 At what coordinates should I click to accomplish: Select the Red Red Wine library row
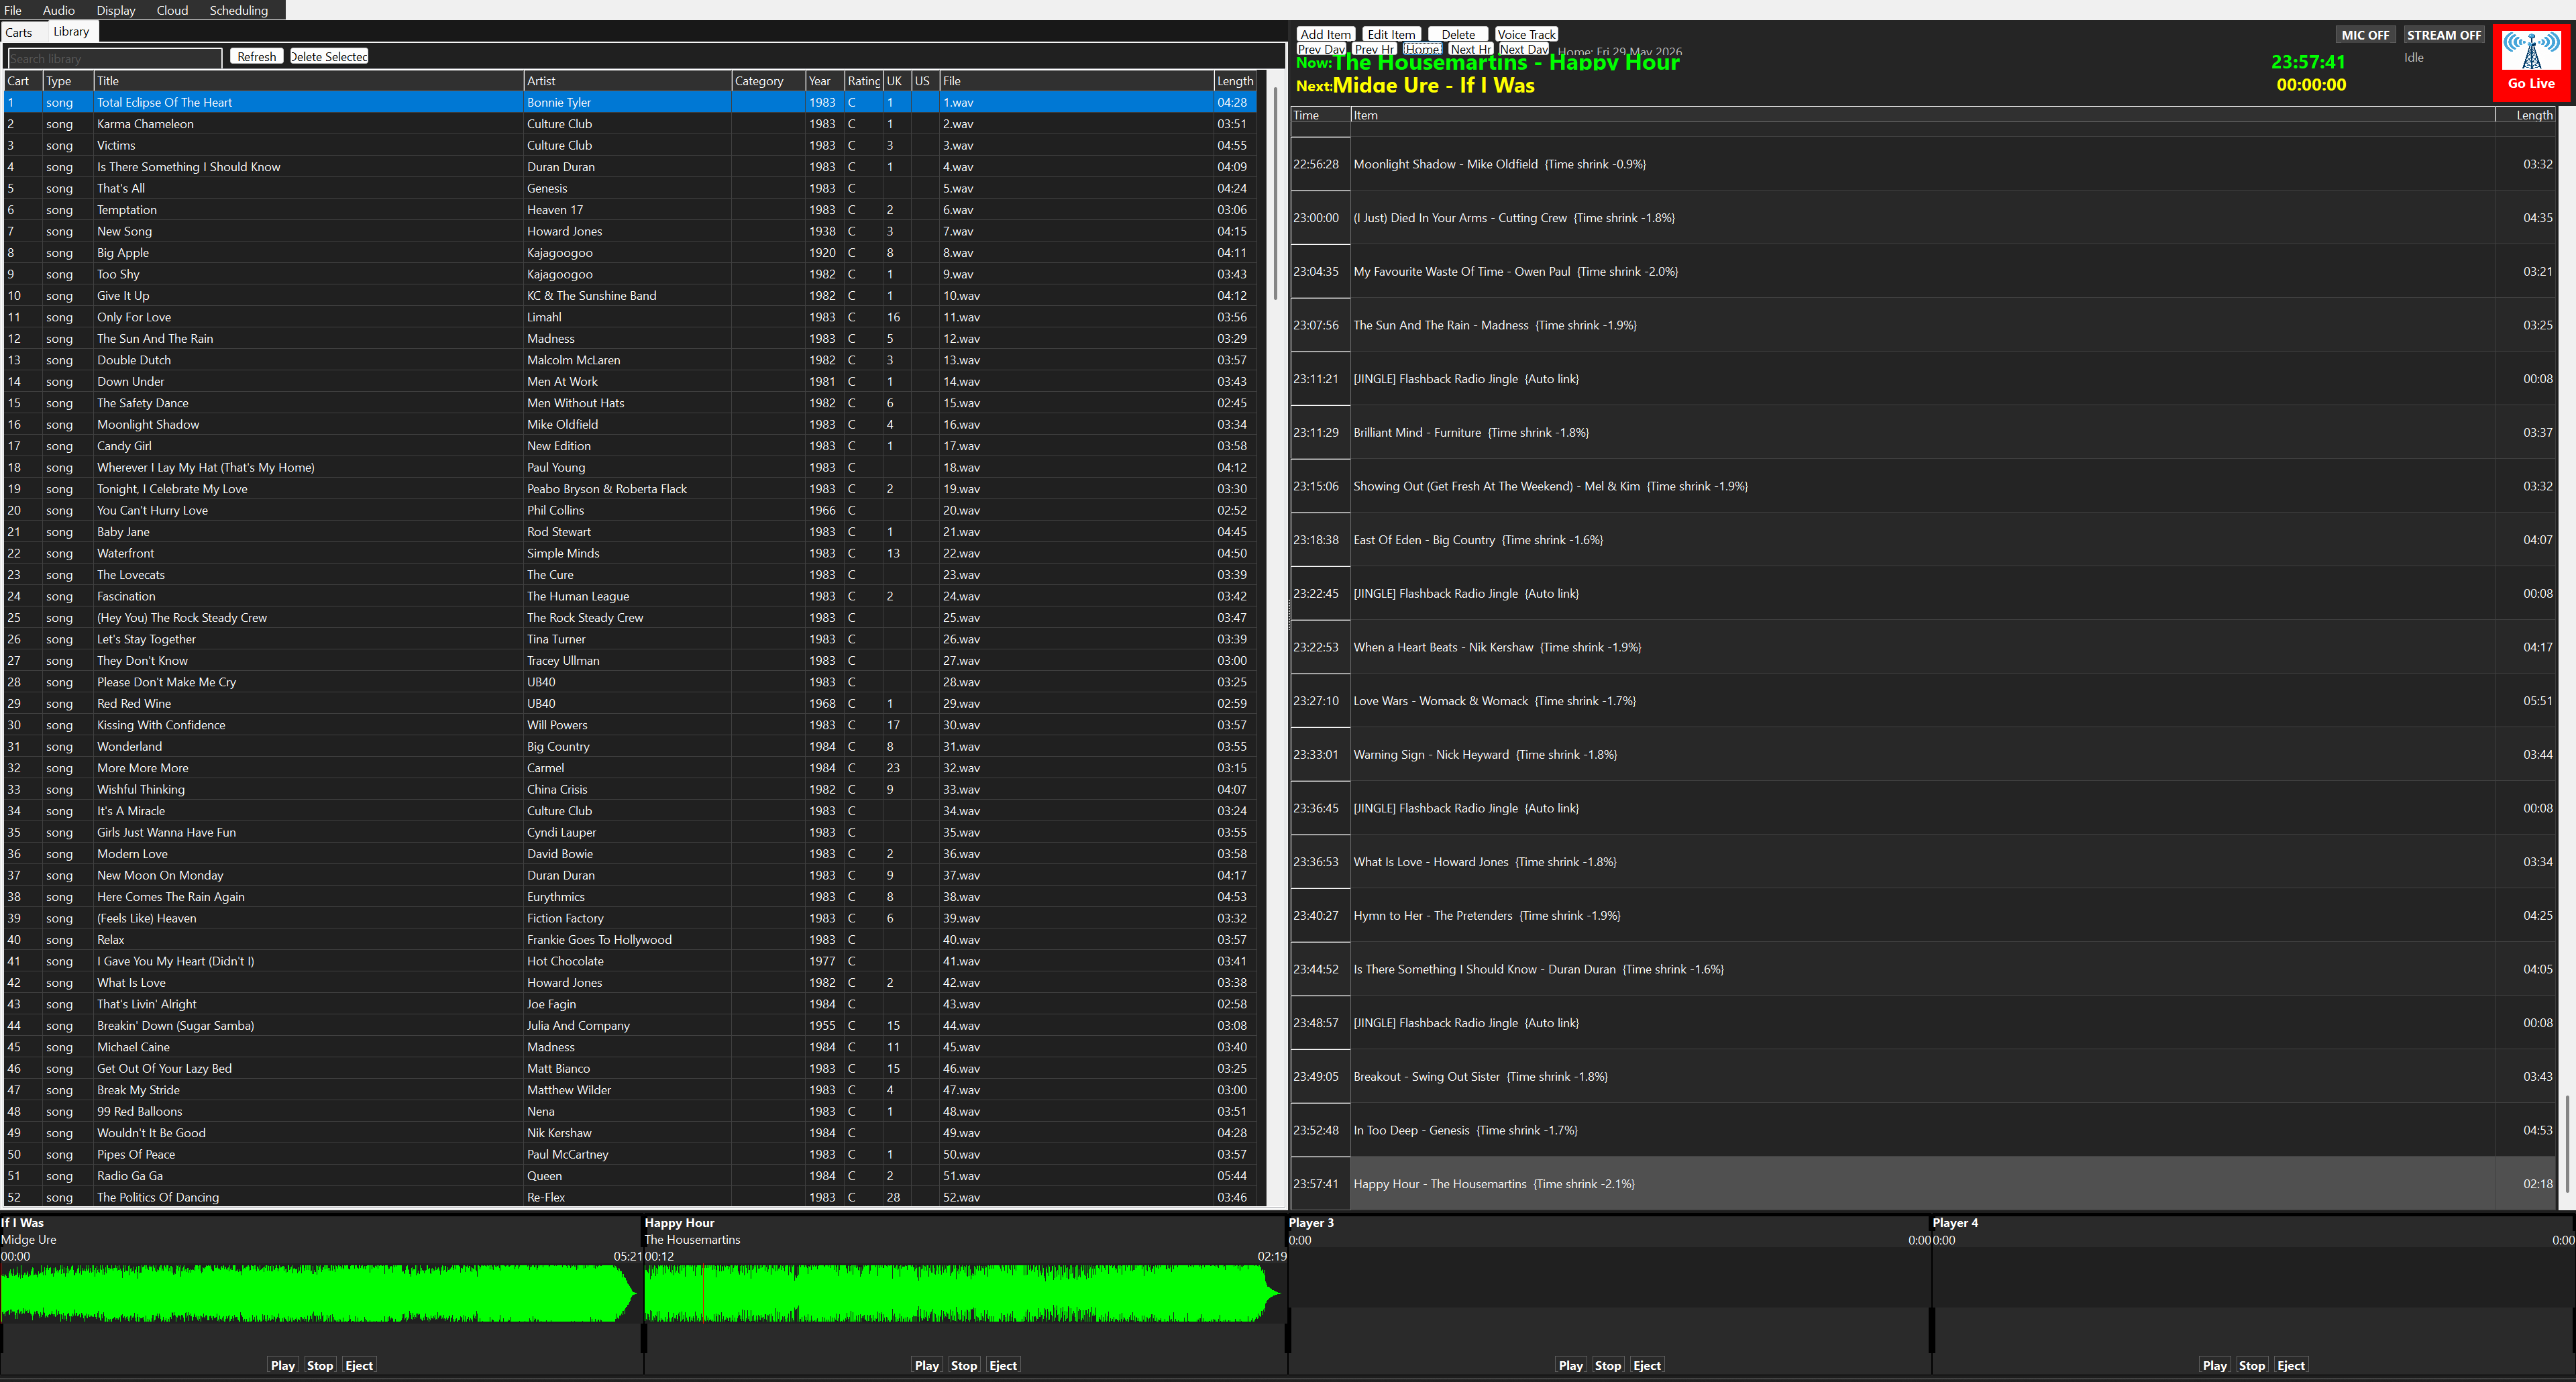[630, 703]
